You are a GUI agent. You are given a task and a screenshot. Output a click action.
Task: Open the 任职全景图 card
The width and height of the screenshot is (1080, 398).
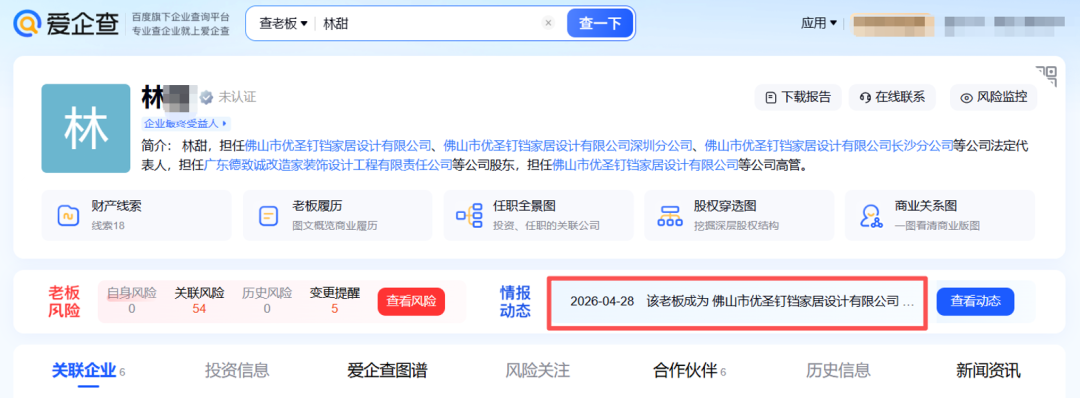pyautogui.click(x=538, y=215)
